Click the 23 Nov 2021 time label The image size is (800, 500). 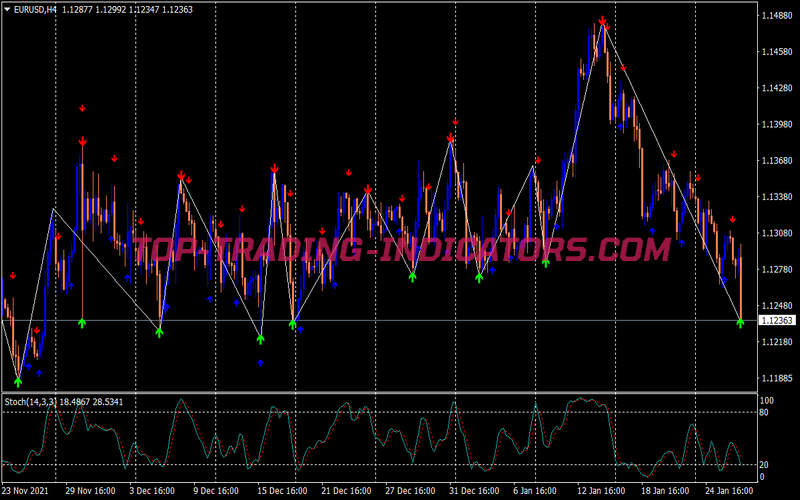26,491
